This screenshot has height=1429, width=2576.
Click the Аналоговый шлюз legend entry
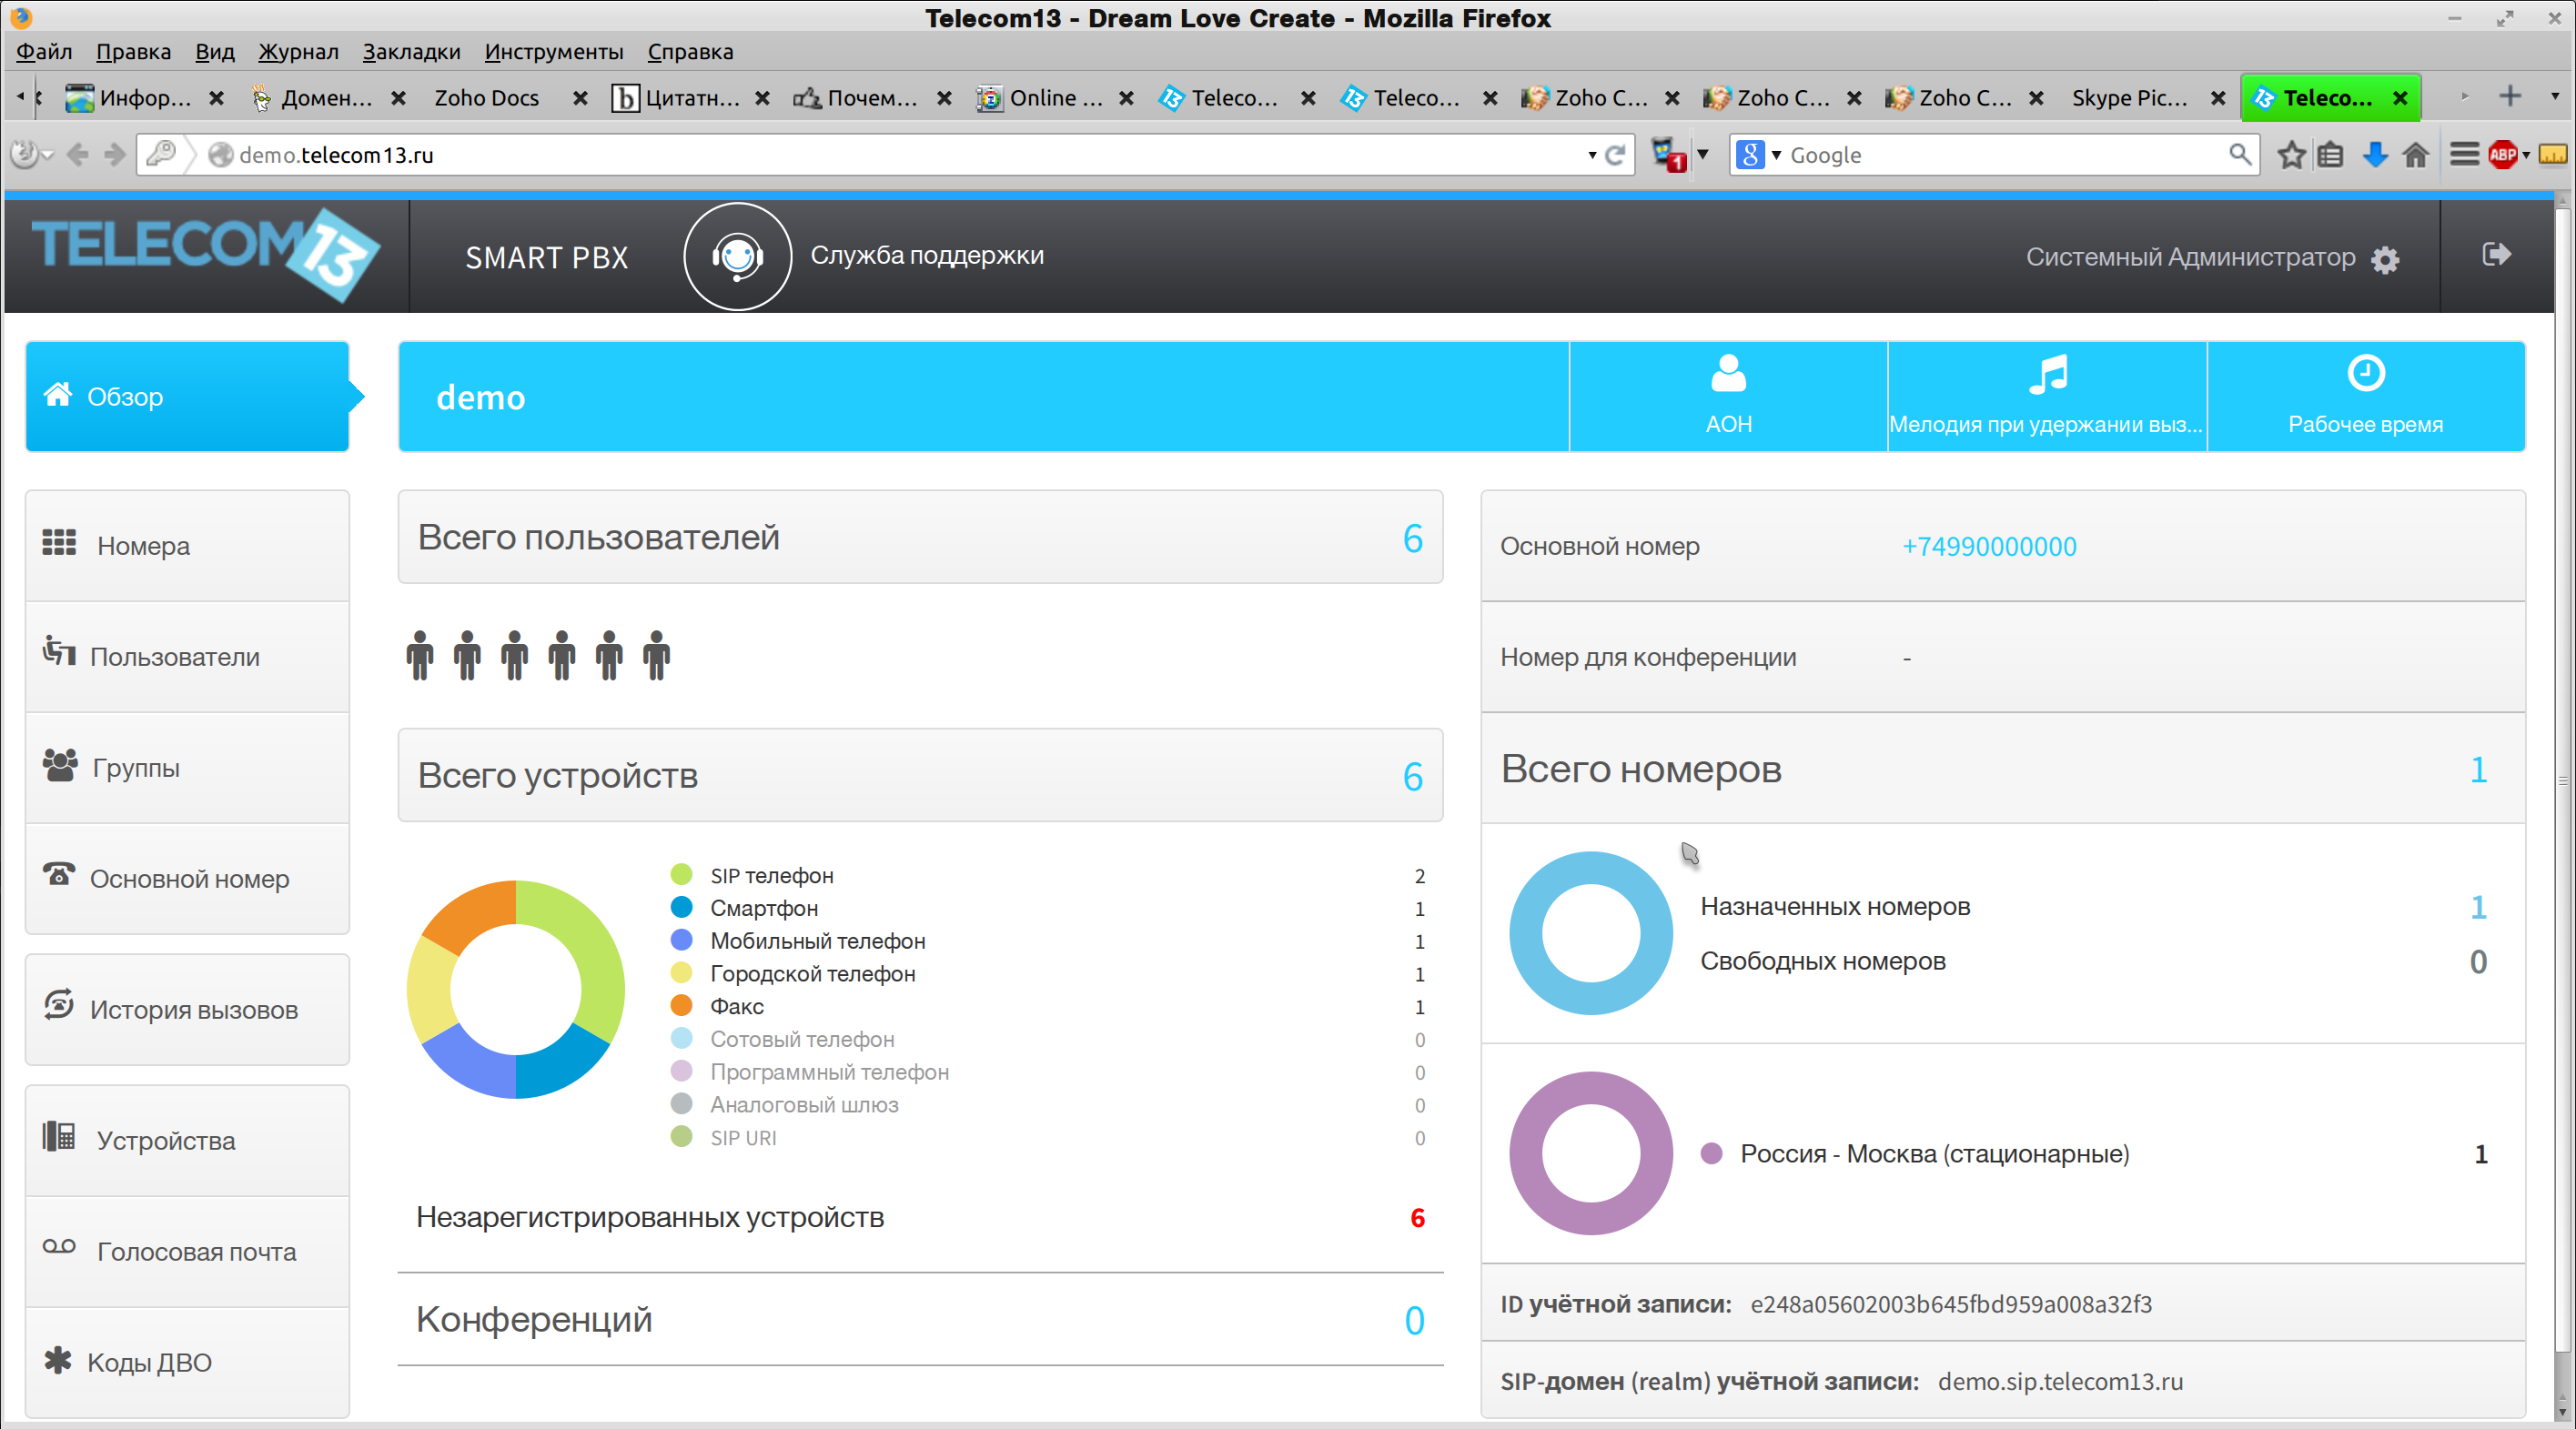804,1105
